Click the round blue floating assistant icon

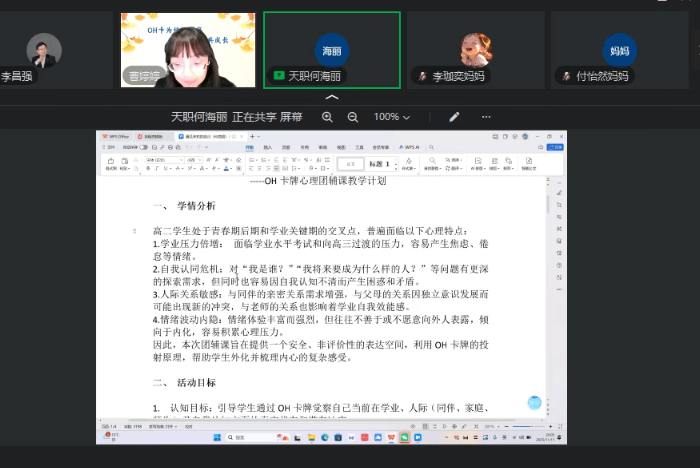tap(535, 402)
